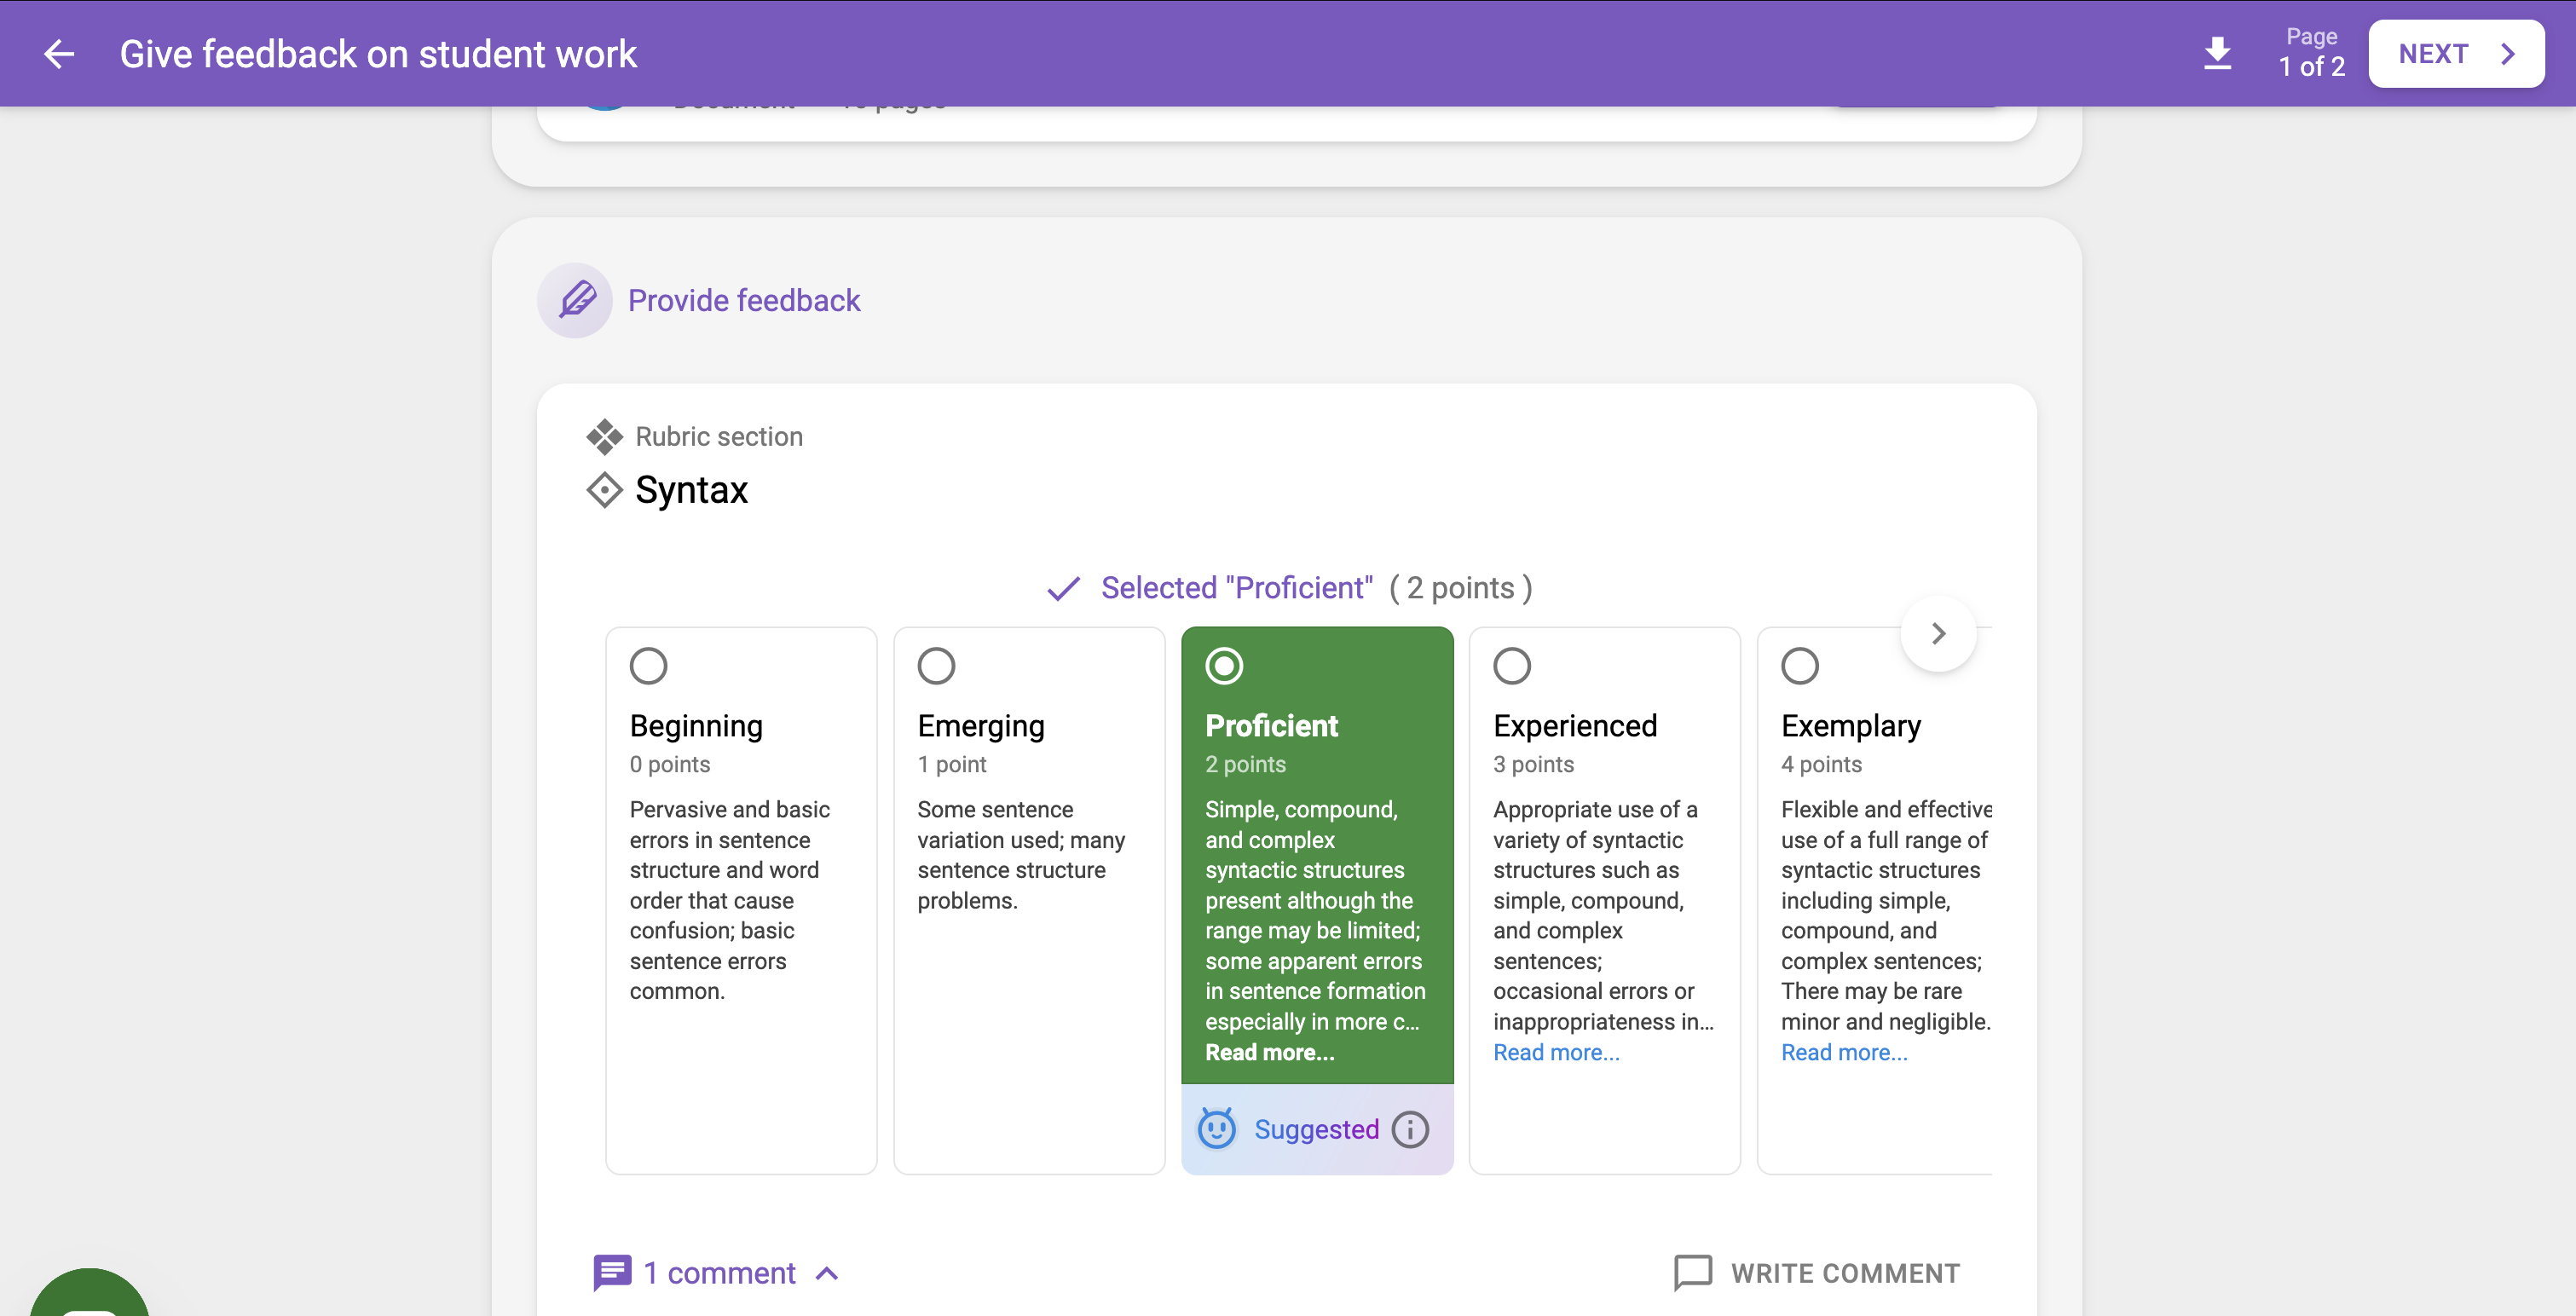Click the download icon in header
The height and width of the screenshot is (1316, 2576).
pos(2217,53)
